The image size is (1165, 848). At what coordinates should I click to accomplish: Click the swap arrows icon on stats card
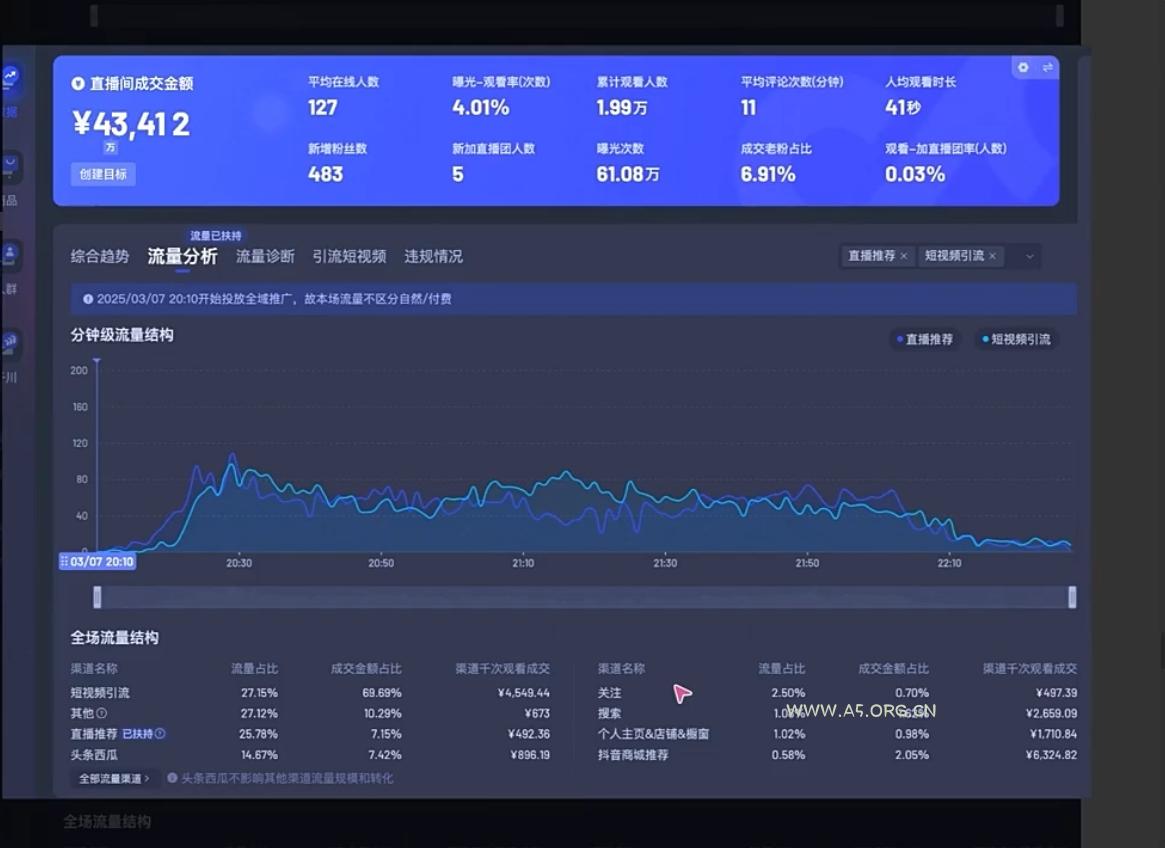click(x=1047, y=68)
